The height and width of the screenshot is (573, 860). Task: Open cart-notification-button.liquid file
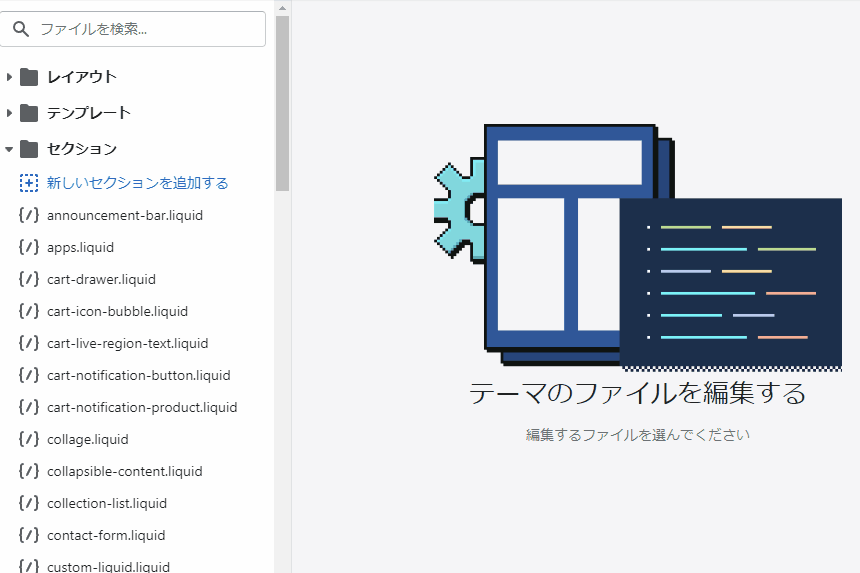tap(139, 375)
